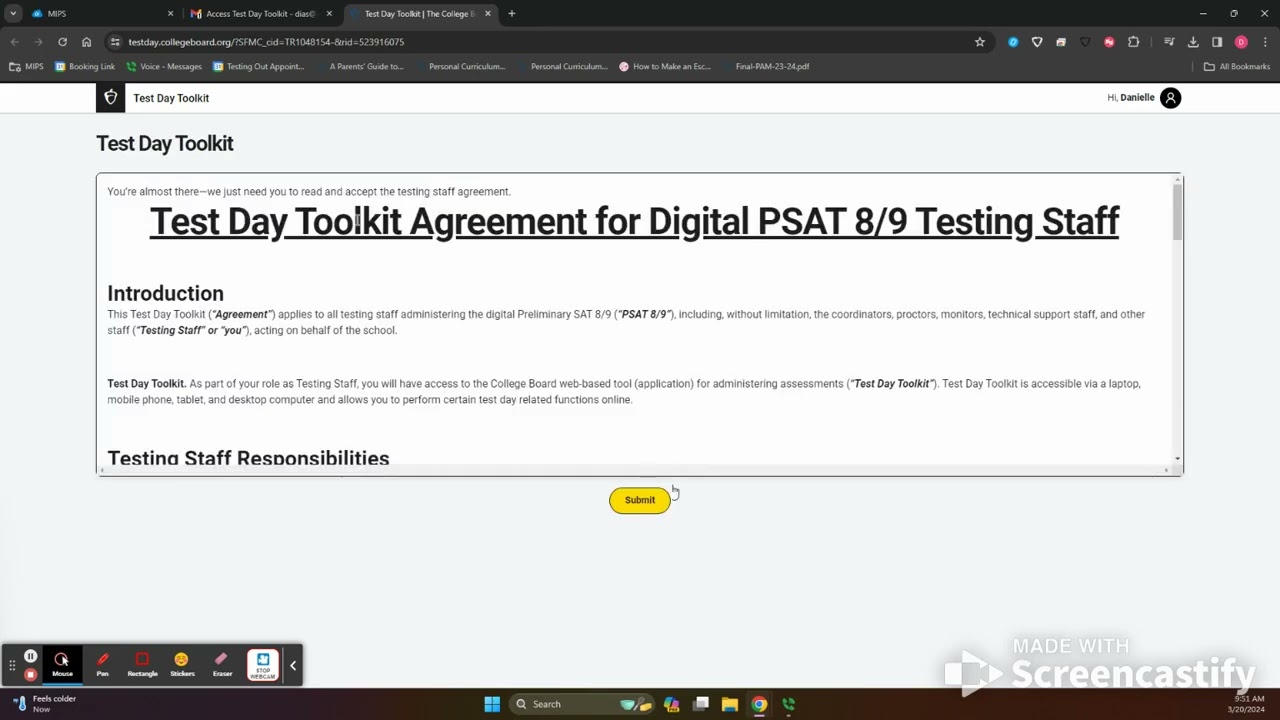Click the red Screencastify extension icon
The height and width of the screenshot is (720, 1280).
point(1109,42)
